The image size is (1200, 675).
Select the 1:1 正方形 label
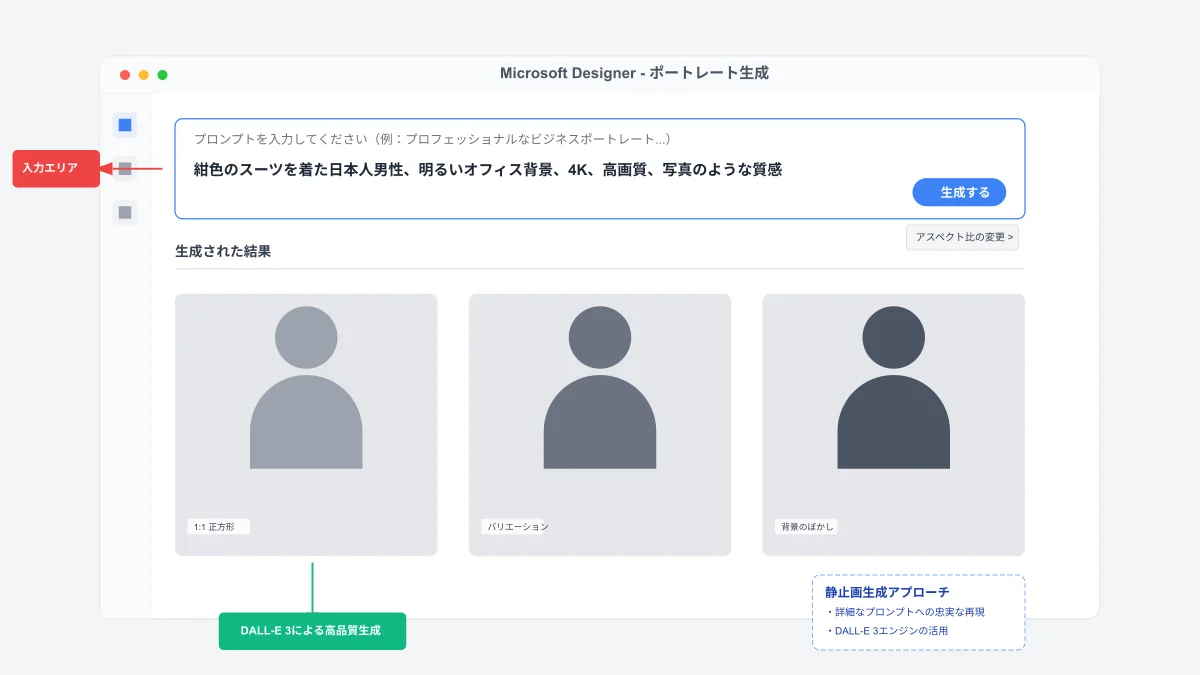point(218,526)
